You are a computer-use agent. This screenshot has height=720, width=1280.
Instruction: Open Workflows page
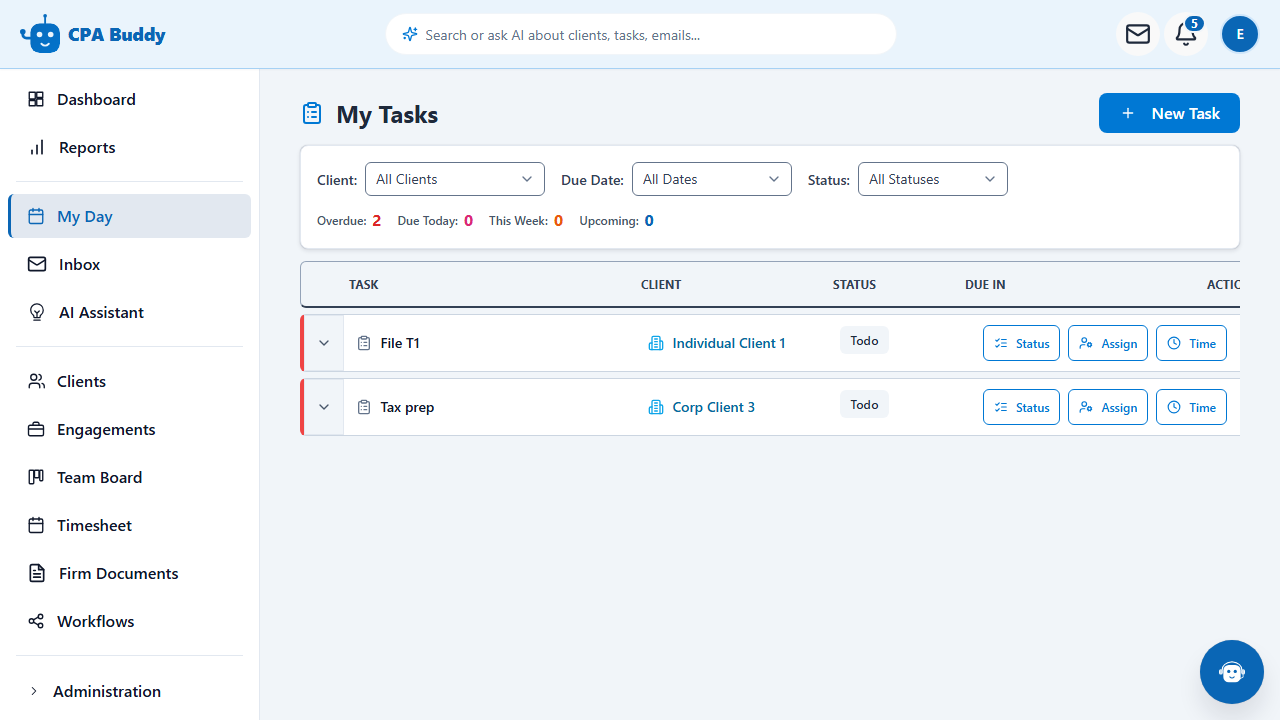click(130, 621)
